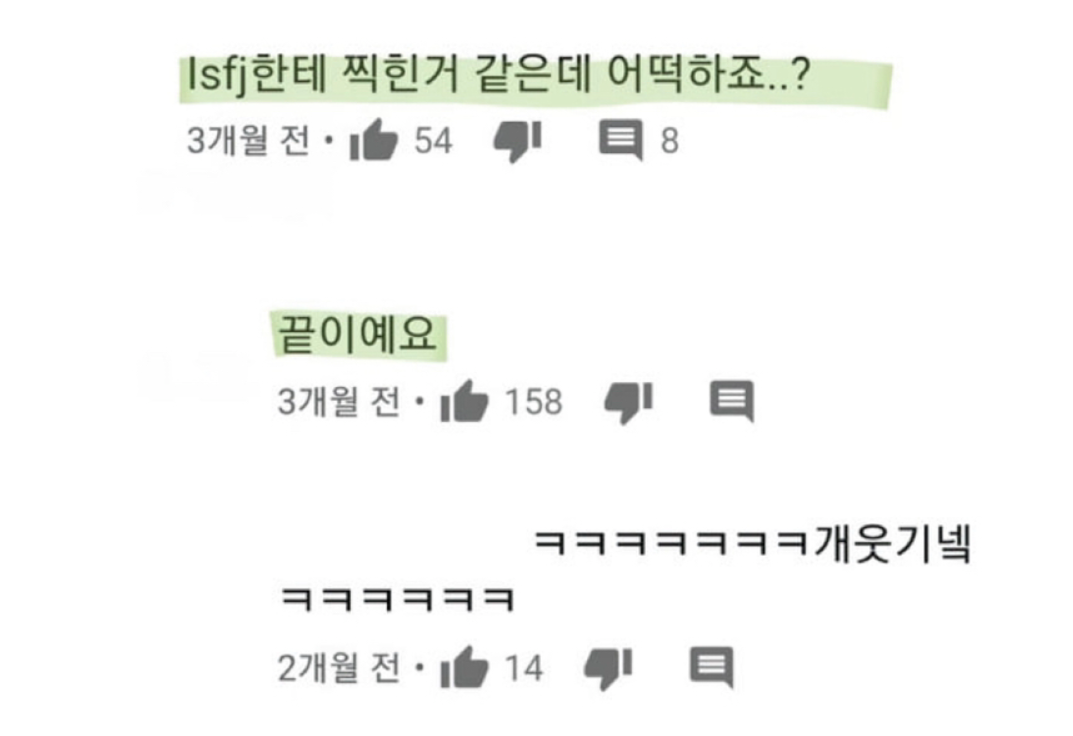
Task: Like the 끝이예요 reply
Action: [x=465, y=401]
